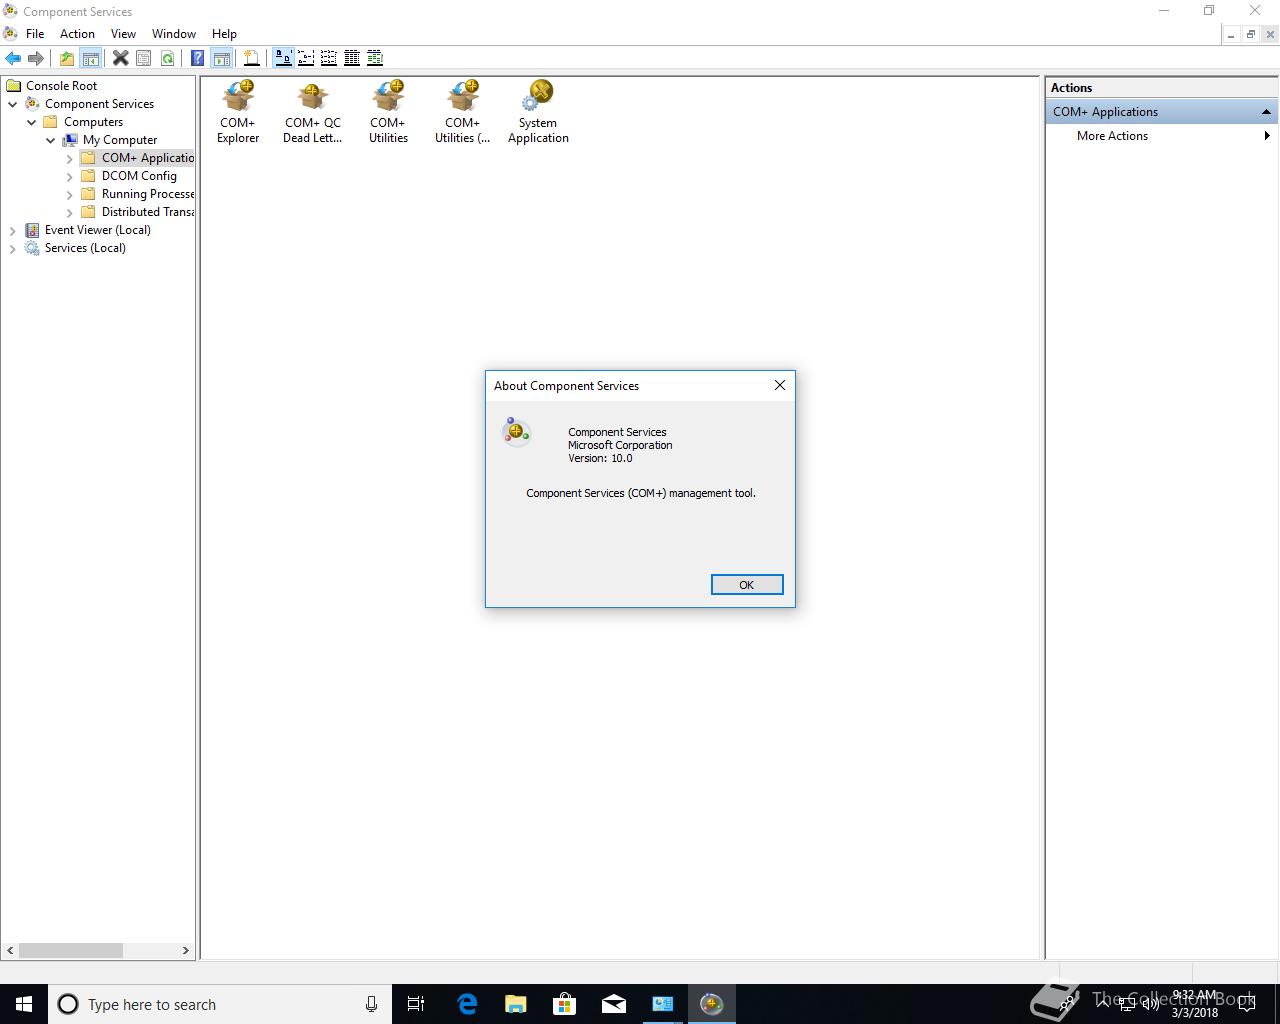Open the Window menu
This screenshot has height=1024, width=1280.
[x=174, y=34]
